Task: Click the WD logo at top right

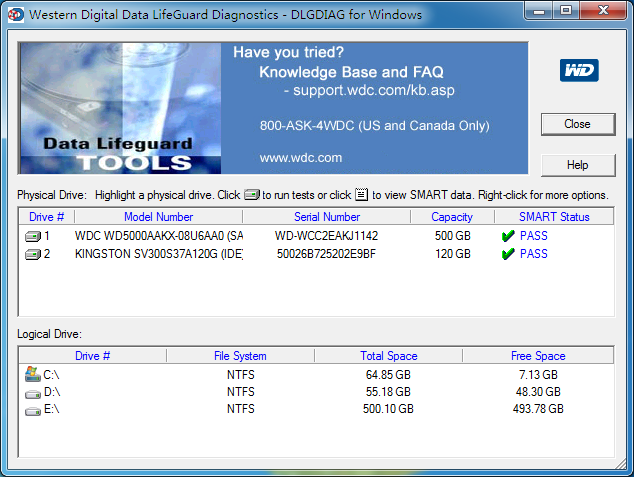Action: (x=579, y=70)
